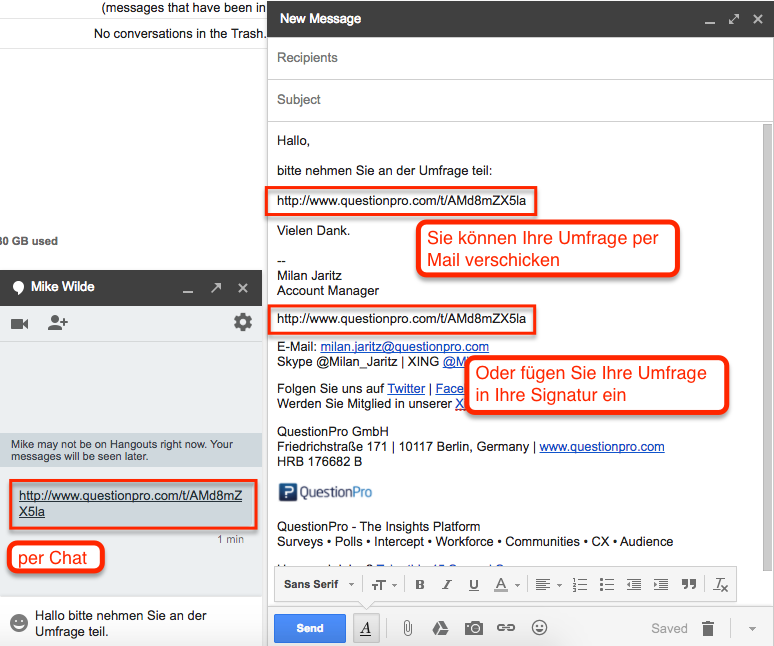Screen dimensions: 774x646
Task: Insert a link in the message
Action: (x=506, y=628)
